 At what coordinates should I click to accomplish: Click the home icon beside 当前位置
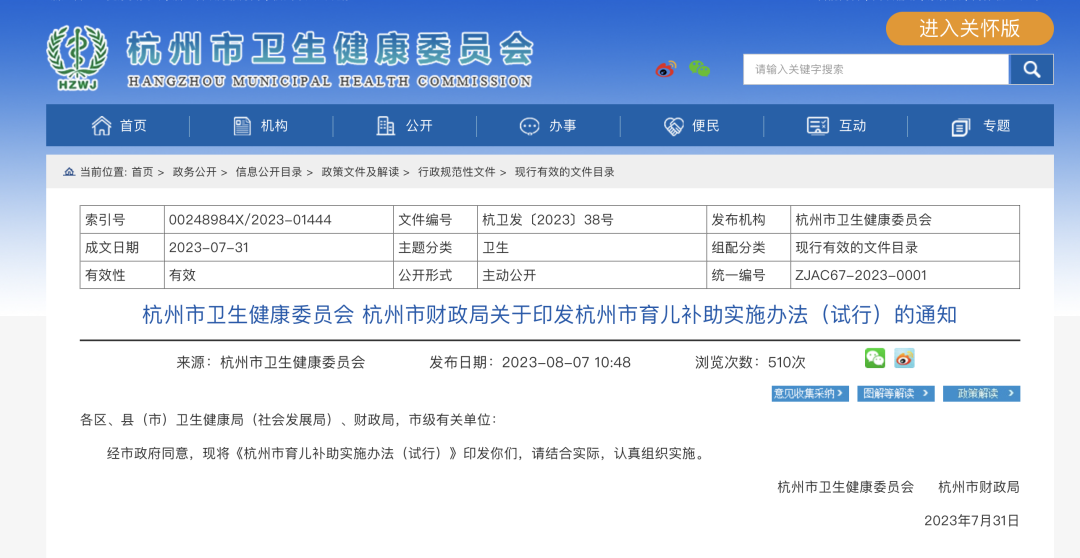tap(69, 172)
